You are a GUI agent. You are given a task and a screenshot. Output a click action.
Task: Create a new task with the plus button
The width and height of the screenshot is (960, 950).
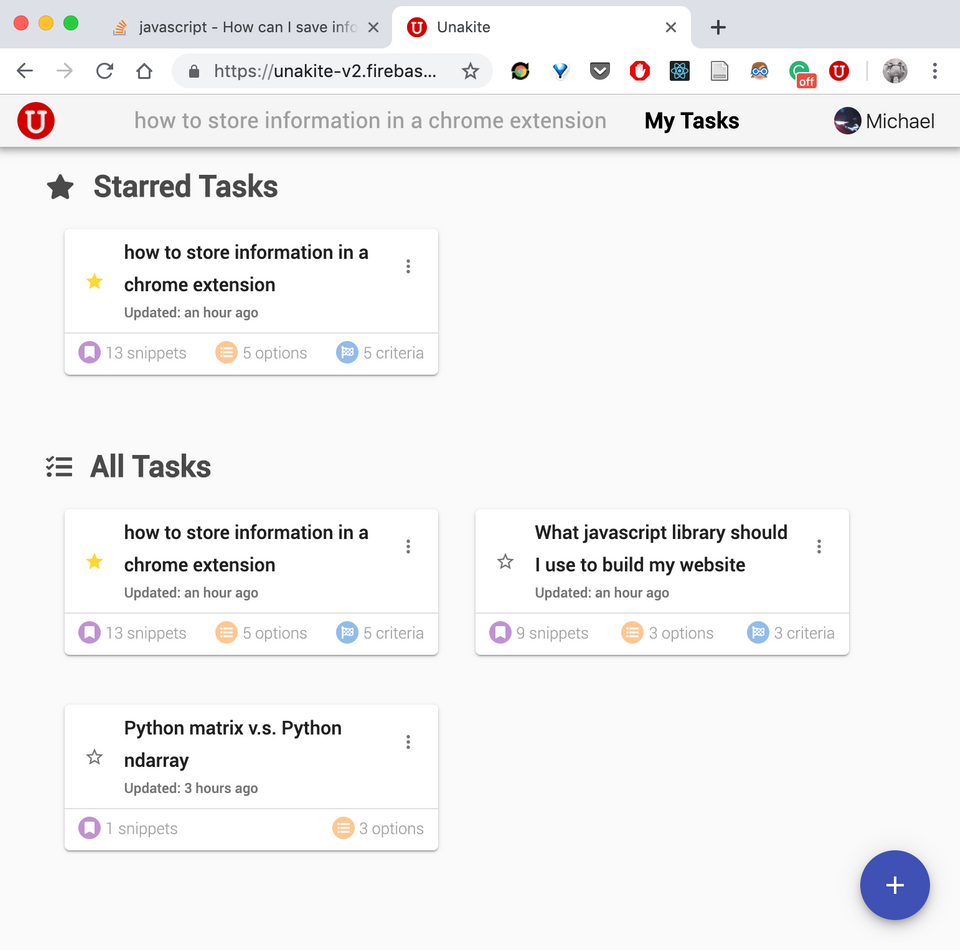[x=894, y=885]
